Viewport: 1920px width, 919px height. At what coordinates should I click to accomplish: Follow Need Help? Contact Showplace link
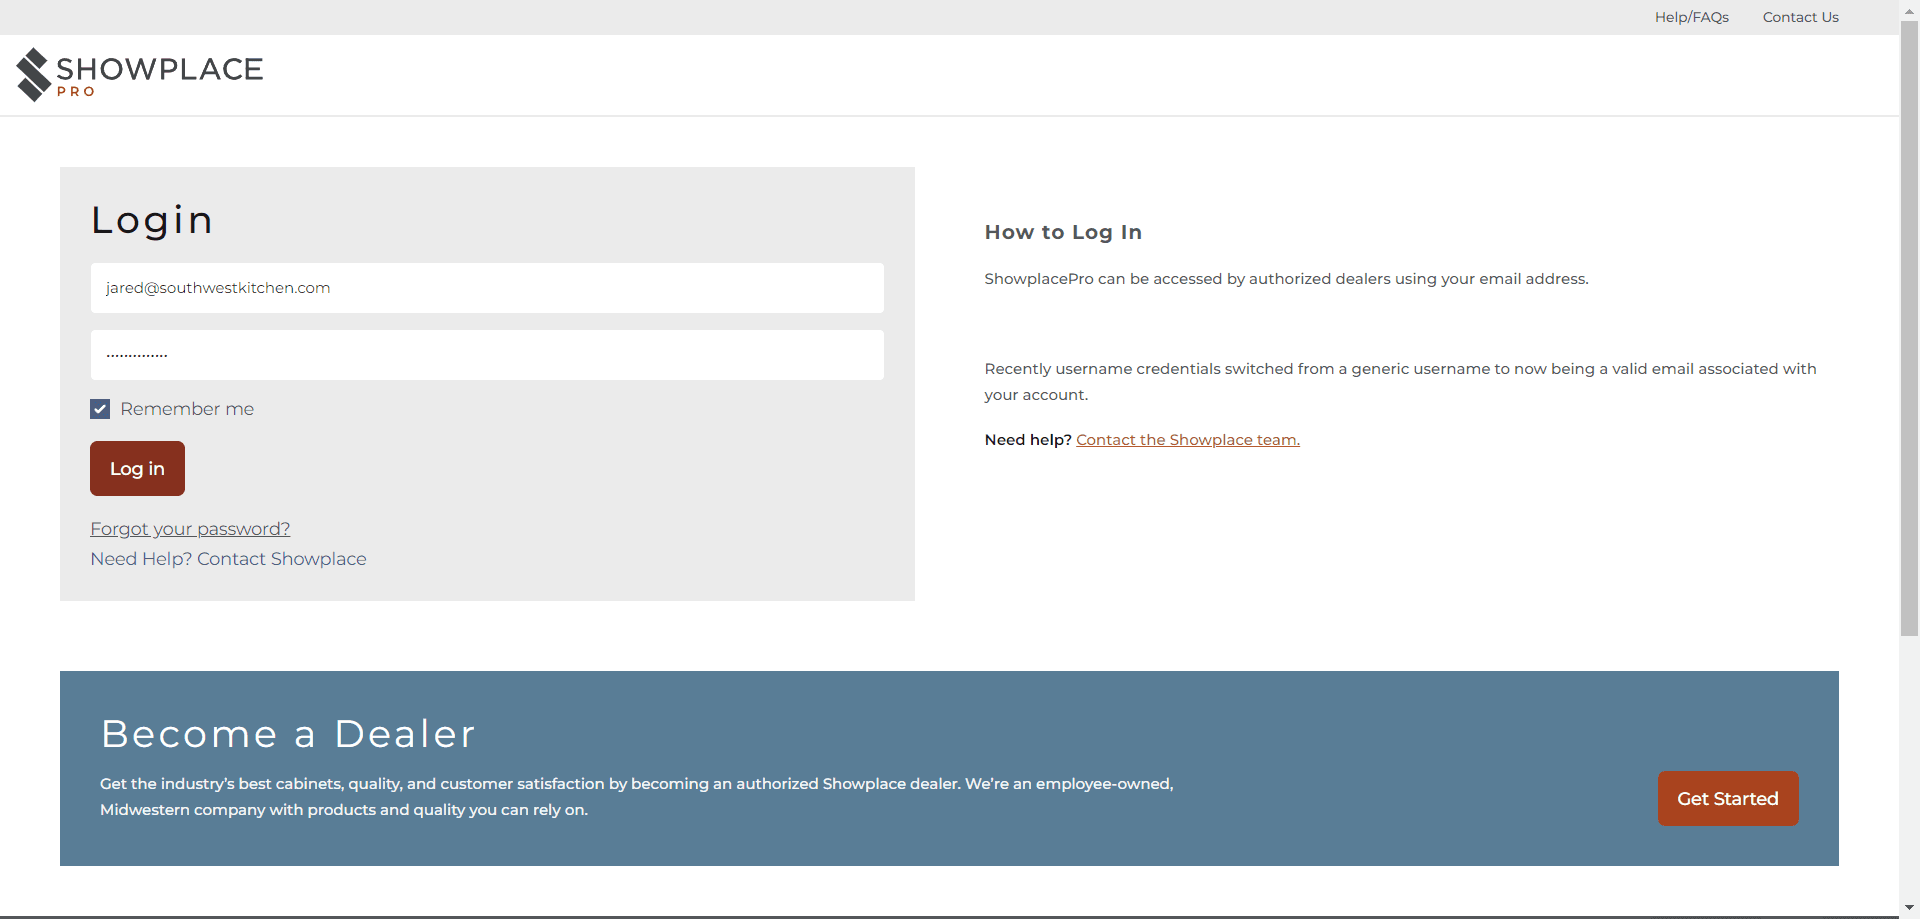tap(228, 559)
